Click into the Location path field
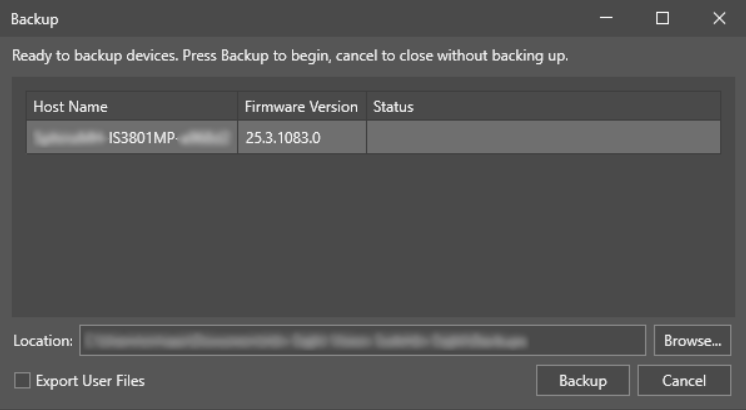 pos(362,340)
